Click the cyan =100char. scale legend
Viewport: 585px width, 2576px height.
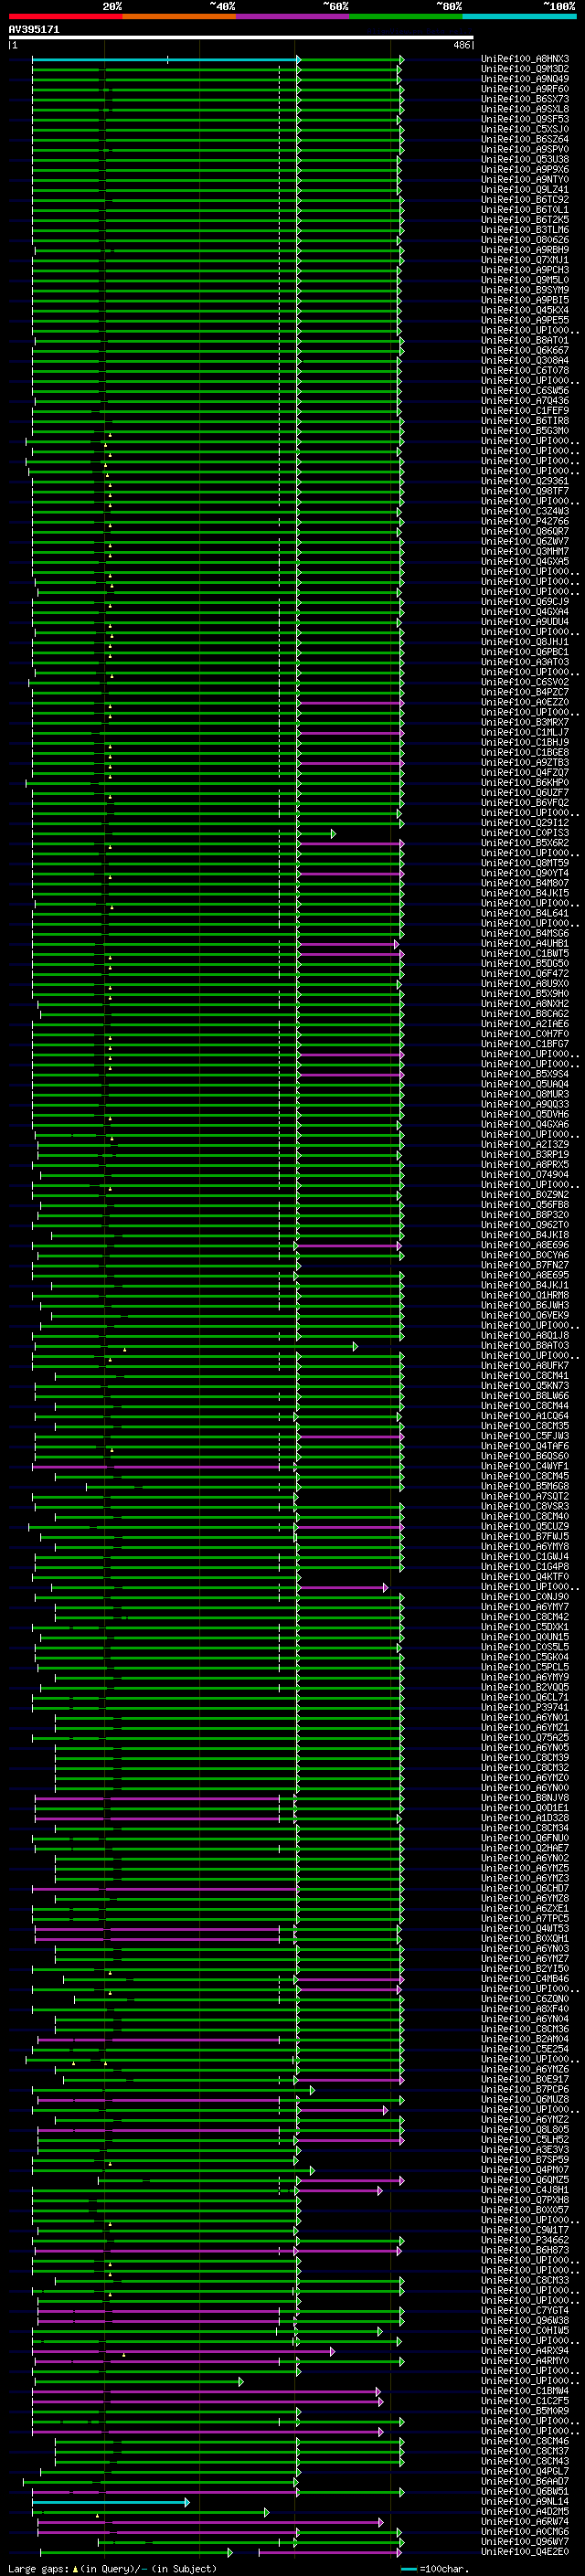tap(437, 2568)
